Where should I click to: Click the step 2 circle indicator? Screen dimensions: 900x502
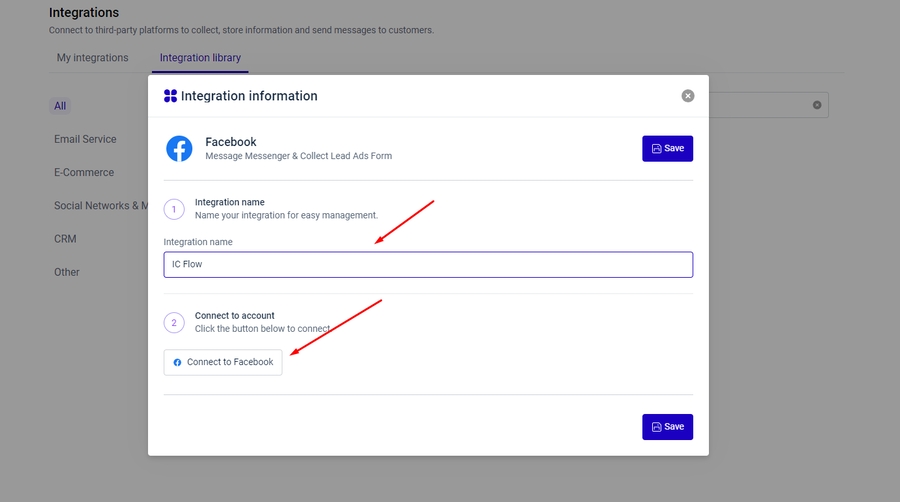click(x=174, y=322)
